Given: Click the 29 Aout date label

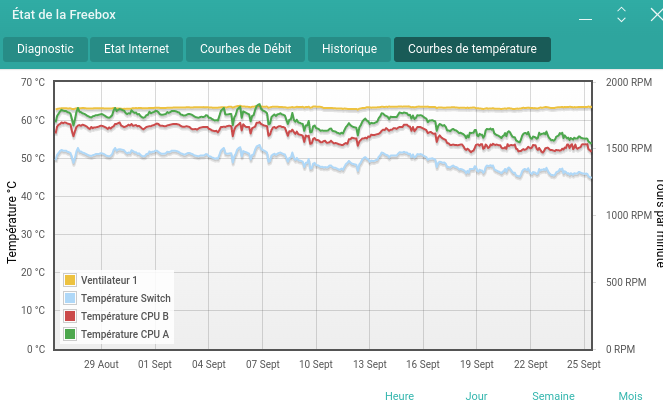Looking at the screenshot, I should point(101,364).
